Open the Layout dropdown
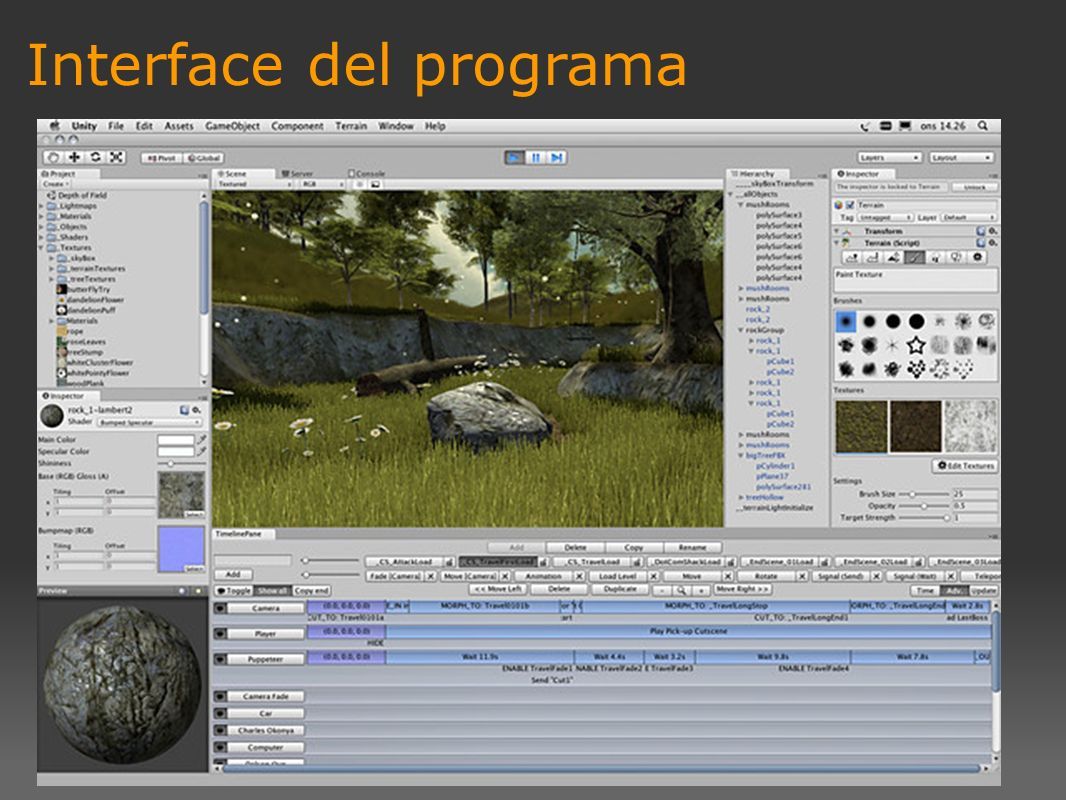Screen dimensions: 1066x800 pos(961,158)
